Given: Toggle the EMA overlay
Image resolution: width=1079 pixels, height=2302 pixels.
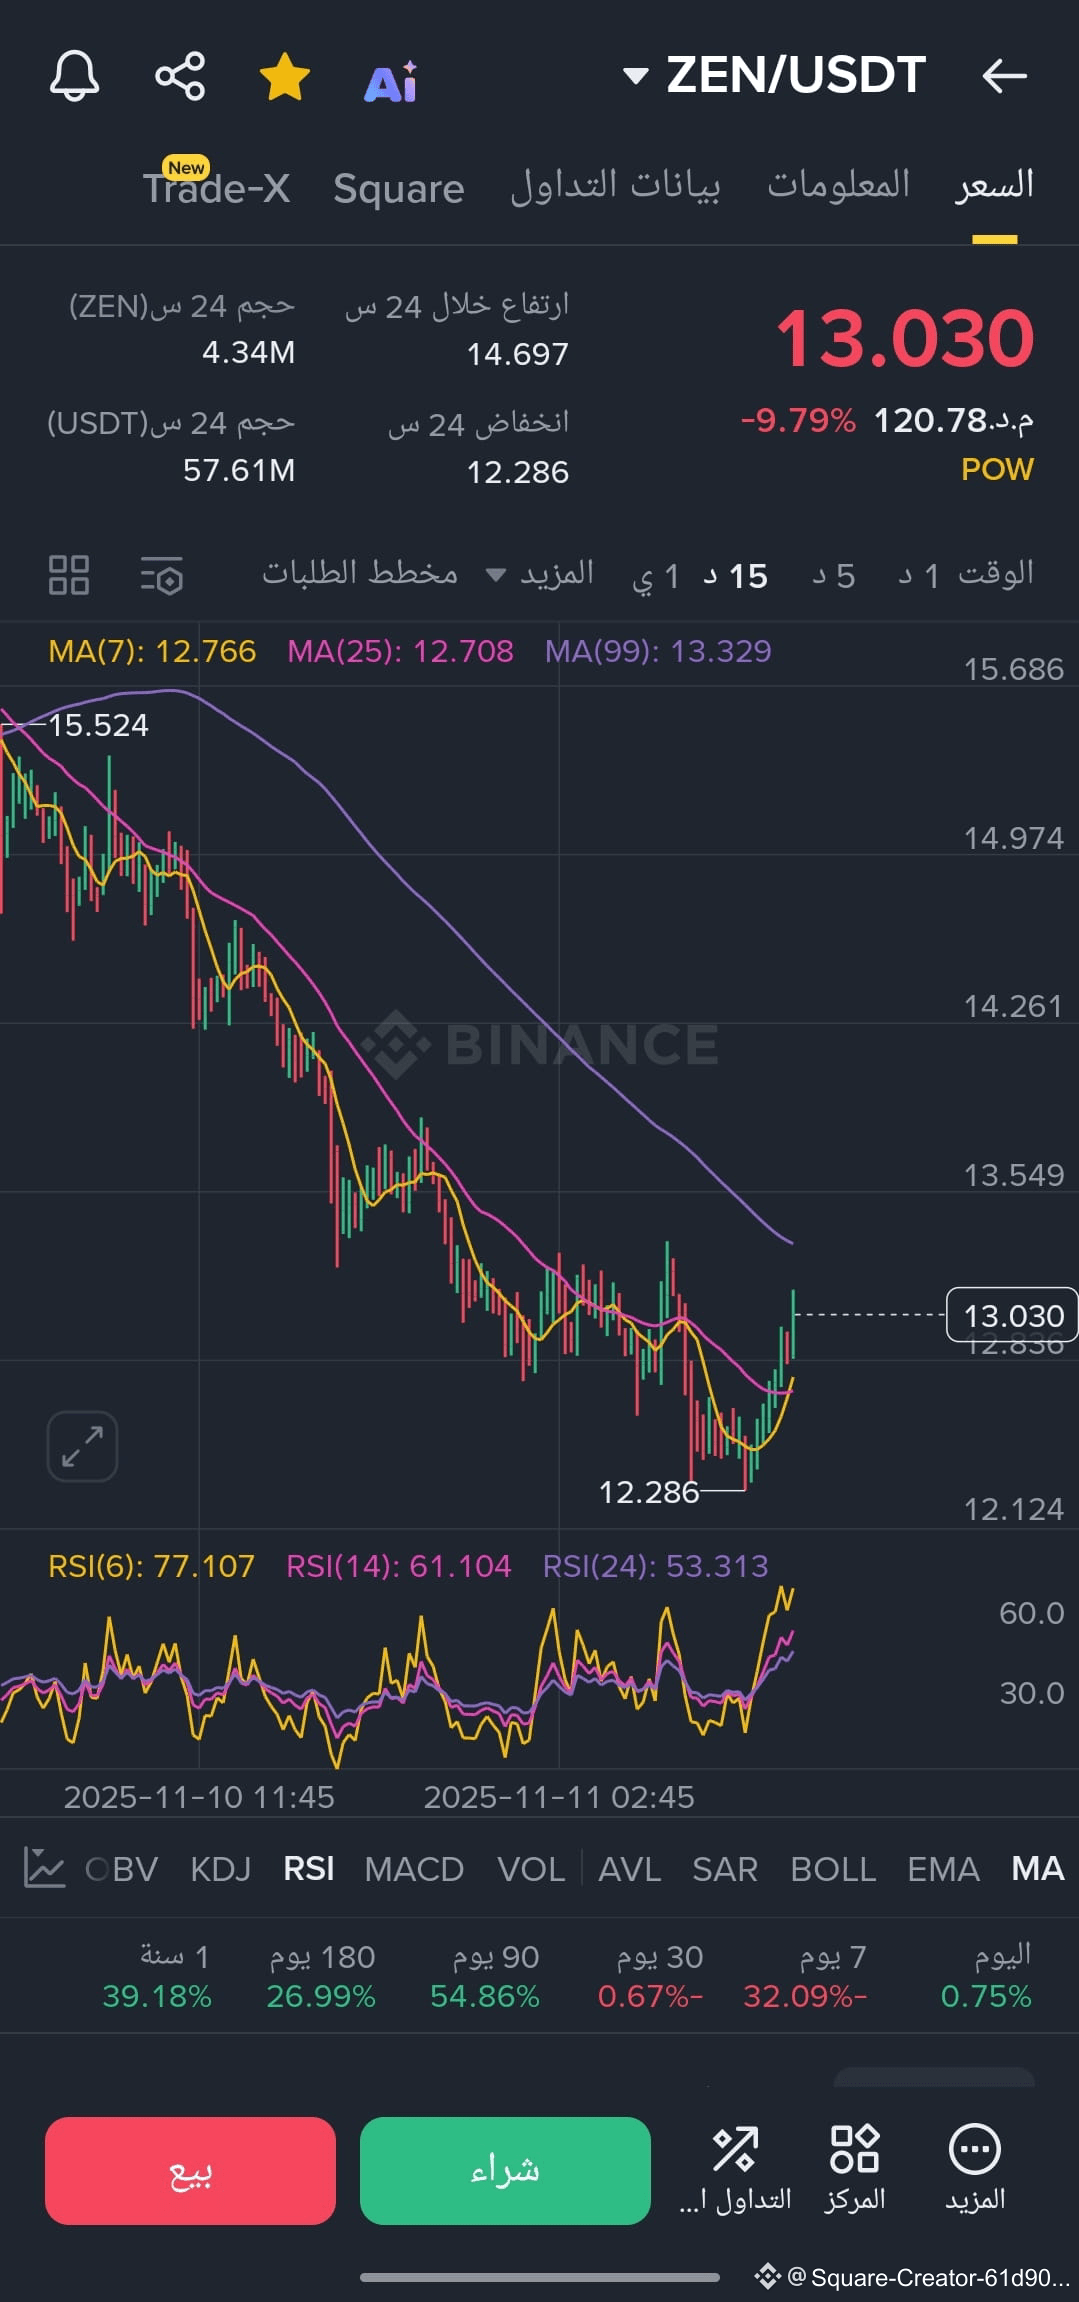Looking at the screenshot, I should 943,1868.
